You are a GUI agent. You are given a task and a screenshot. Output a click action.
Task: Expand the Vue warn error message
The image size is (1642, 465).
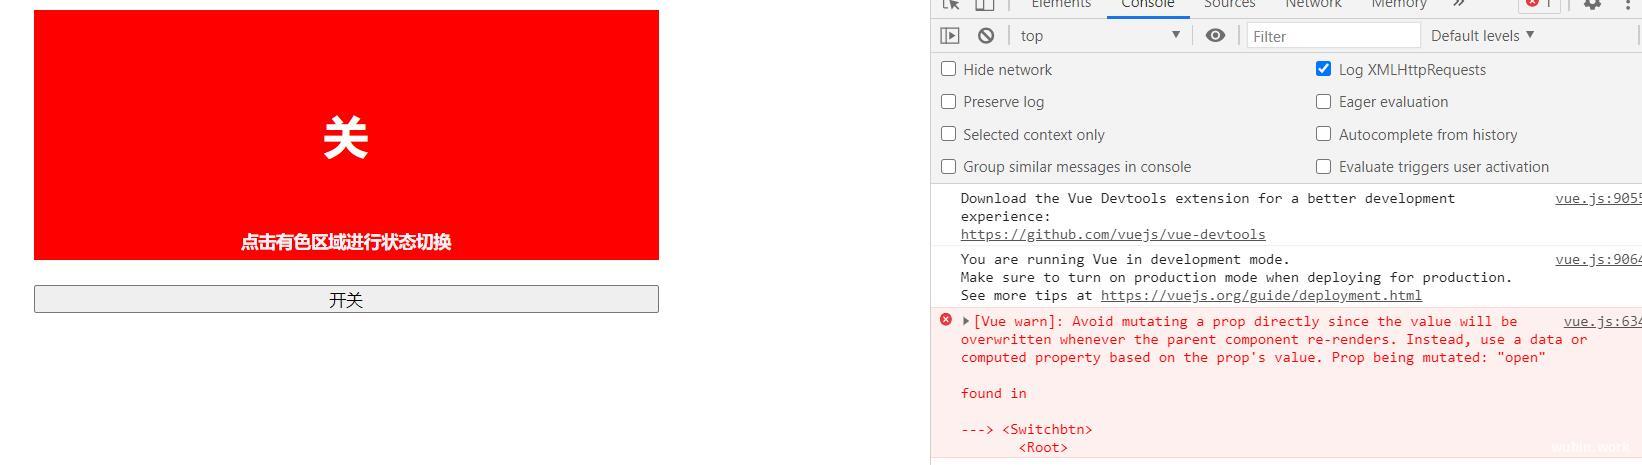pyautogui.click(x=966, y=321)
